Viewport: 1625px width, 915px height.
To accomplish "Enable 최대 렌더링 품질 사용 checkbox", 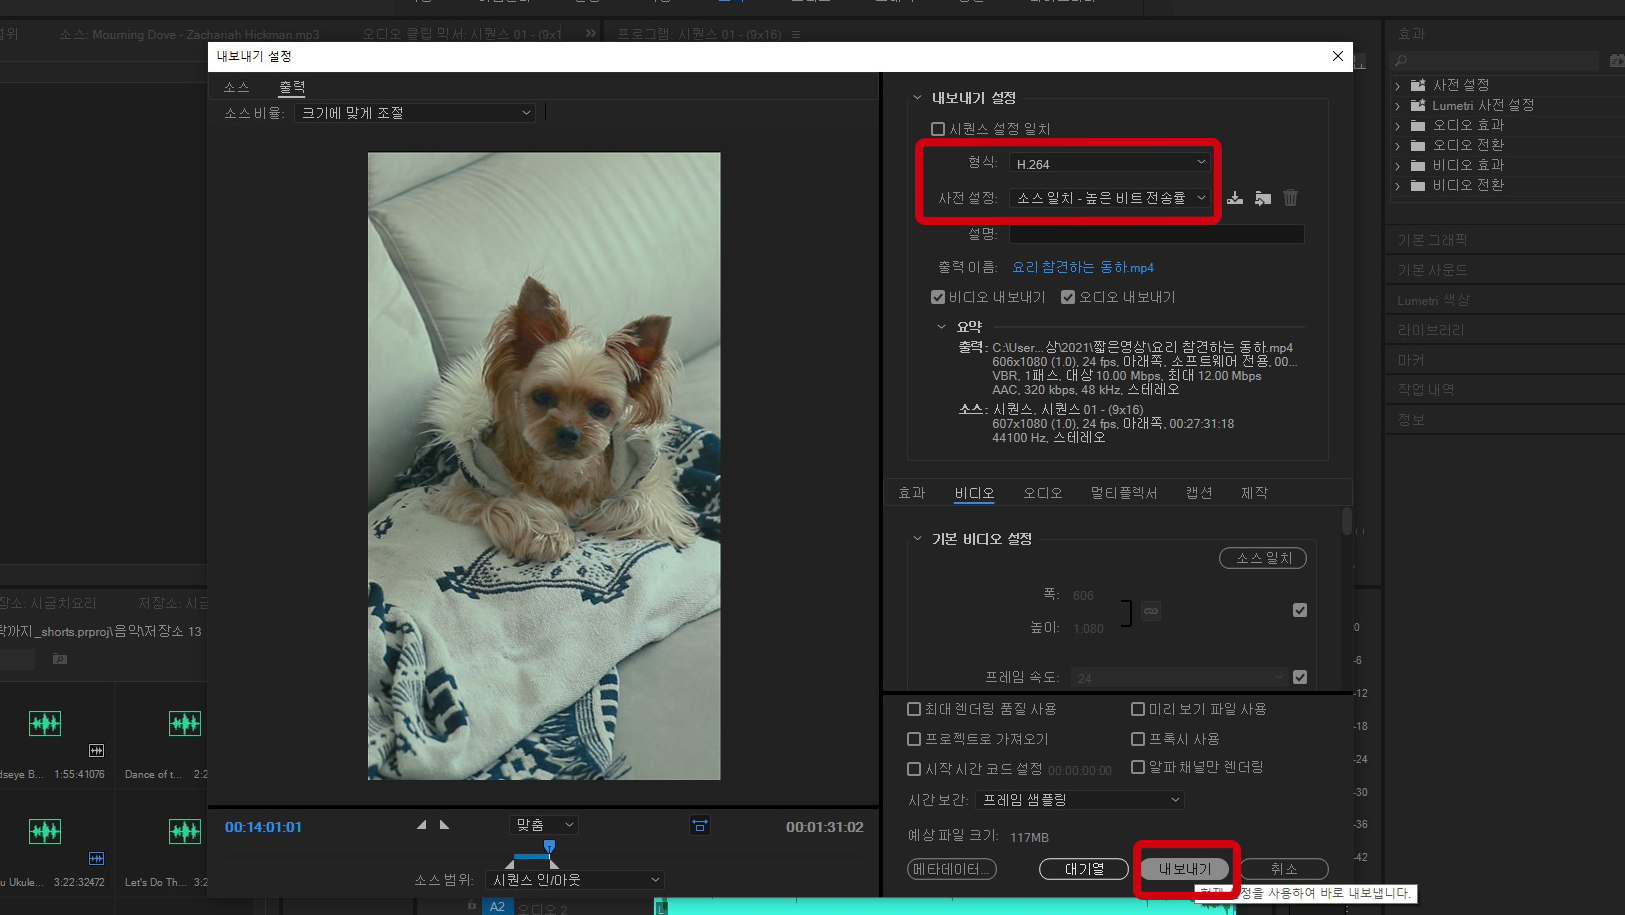I will 914,709.
